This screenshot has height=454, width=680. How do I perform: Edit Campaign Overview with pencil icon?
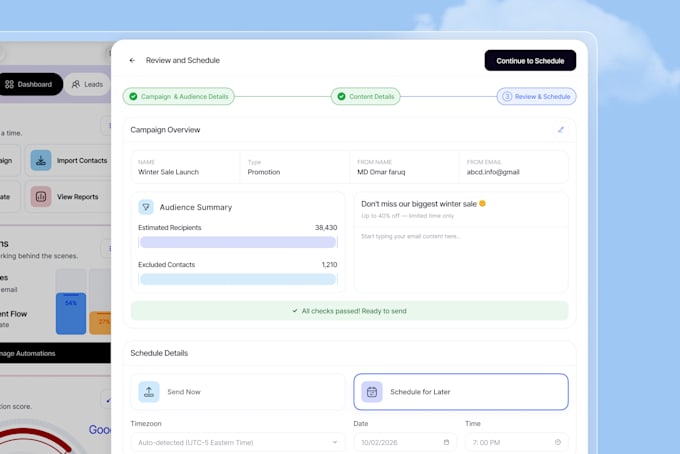(x=561, y=130)
